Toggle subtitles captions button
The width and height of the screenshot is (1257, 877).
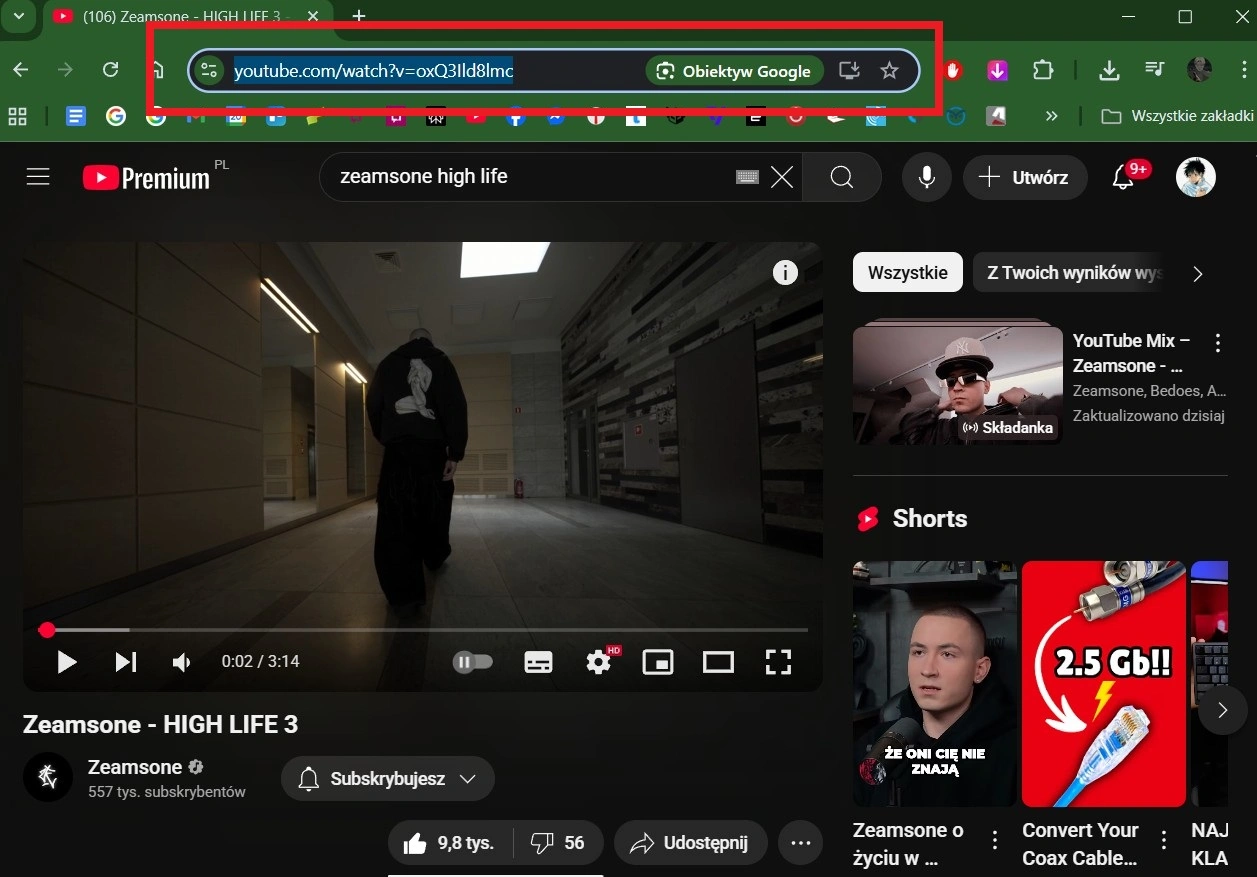tap(539, 662)
